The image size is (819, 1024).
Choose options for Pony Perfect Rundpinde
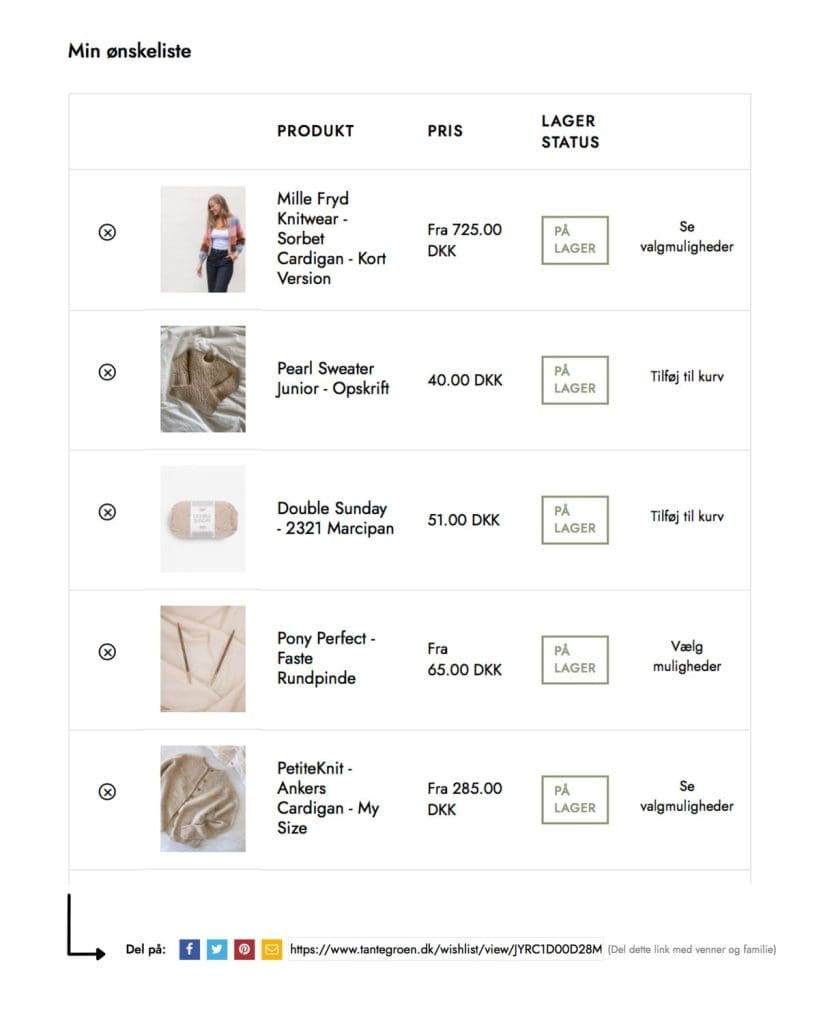point(686,657)
